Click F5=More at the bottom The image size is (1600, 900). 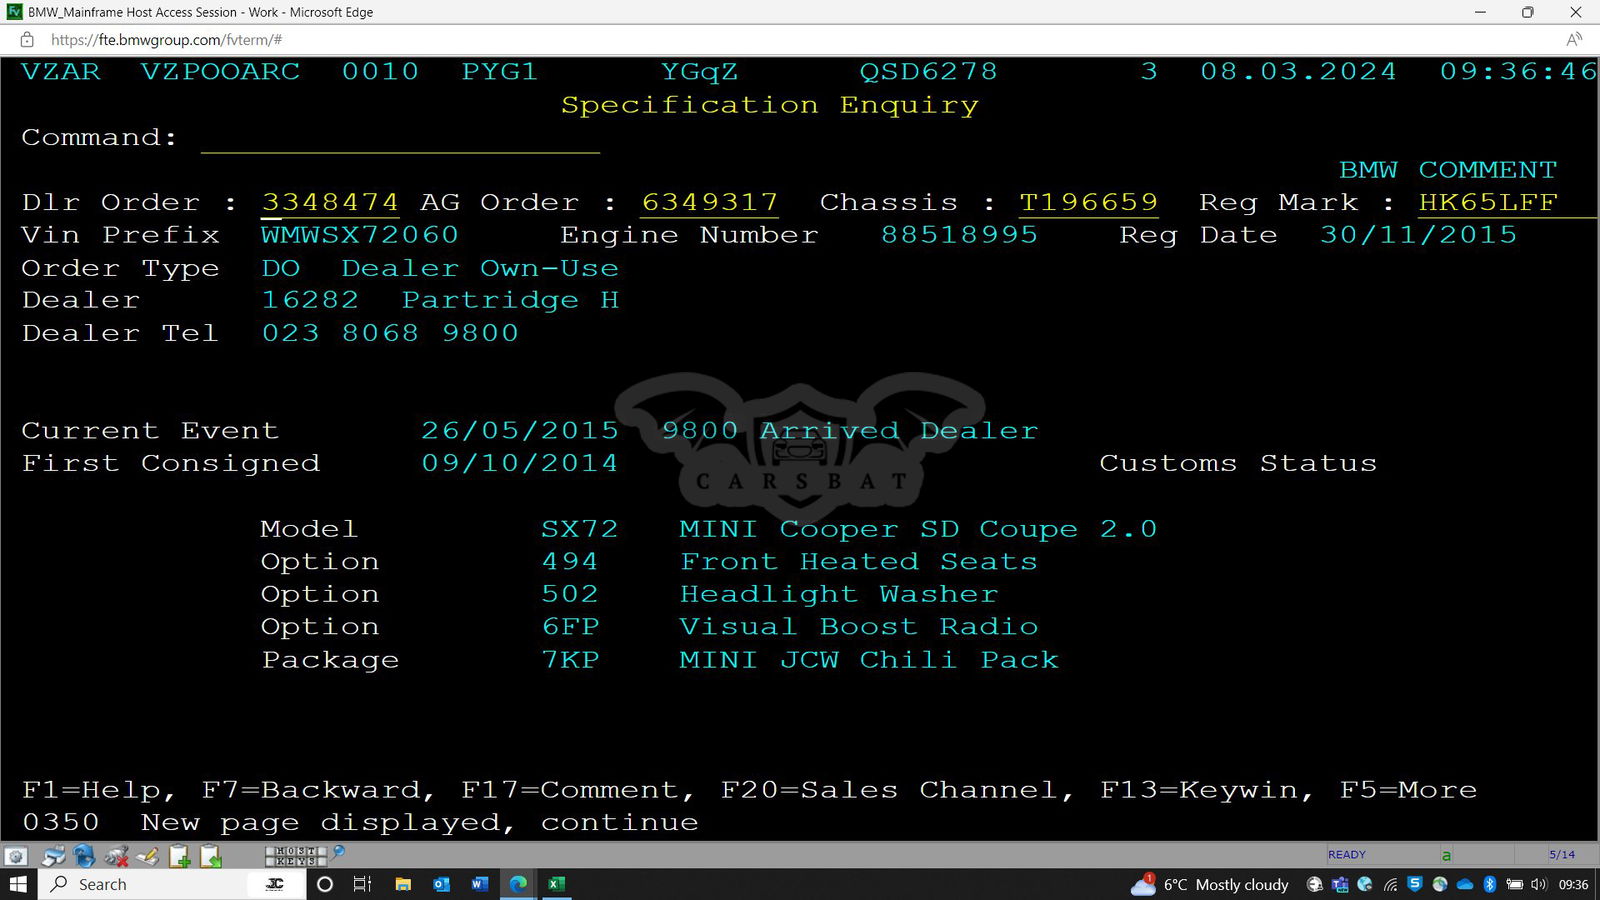tap(1408, 790)
